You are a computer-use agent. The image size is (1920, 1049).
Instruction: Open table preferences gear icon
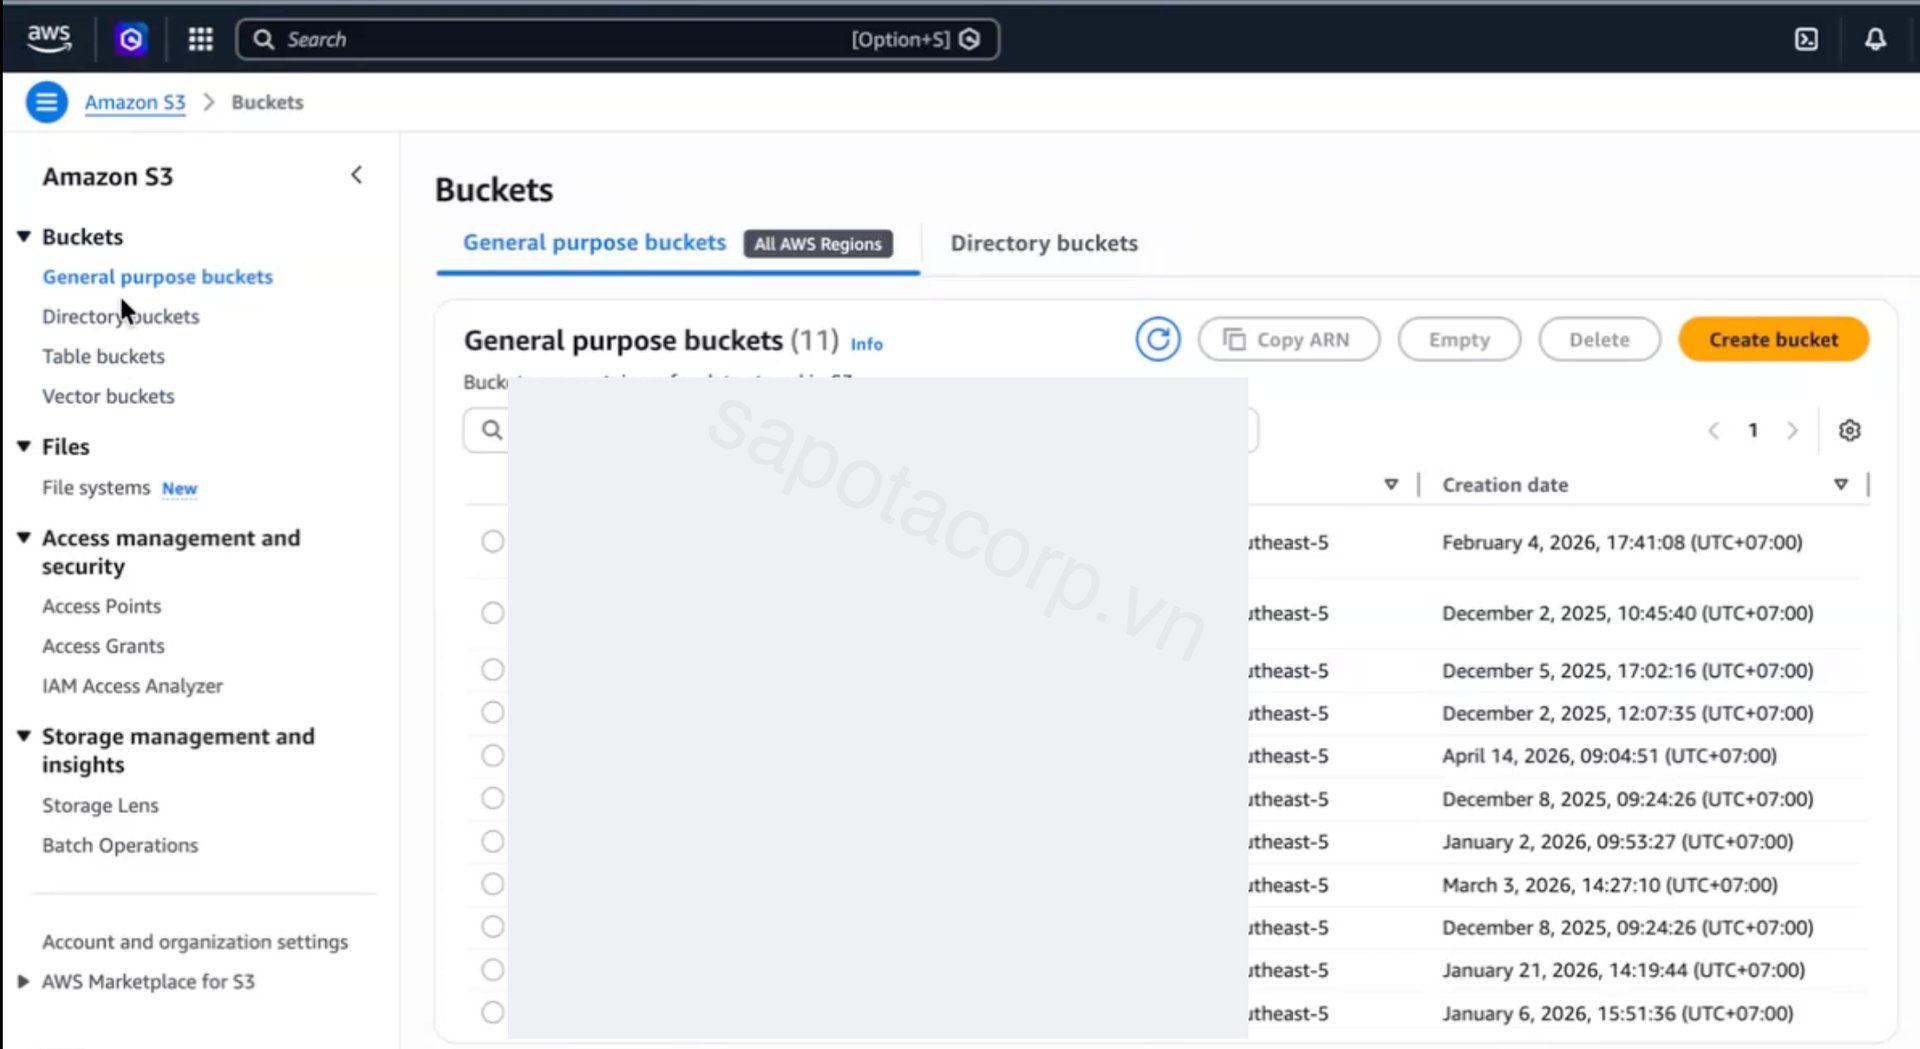tap(1849, 430)
